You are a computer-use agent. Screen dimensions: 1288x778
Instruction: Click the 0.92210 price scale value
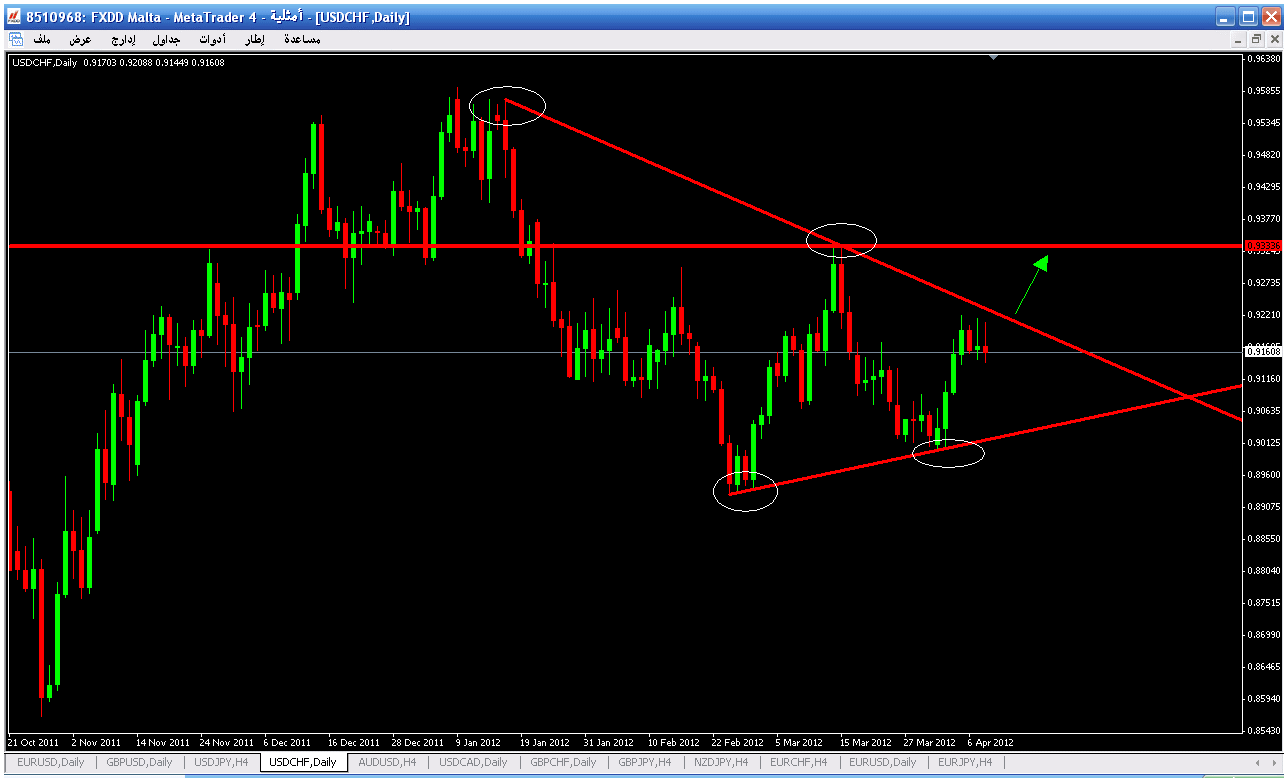point(1263,314)
